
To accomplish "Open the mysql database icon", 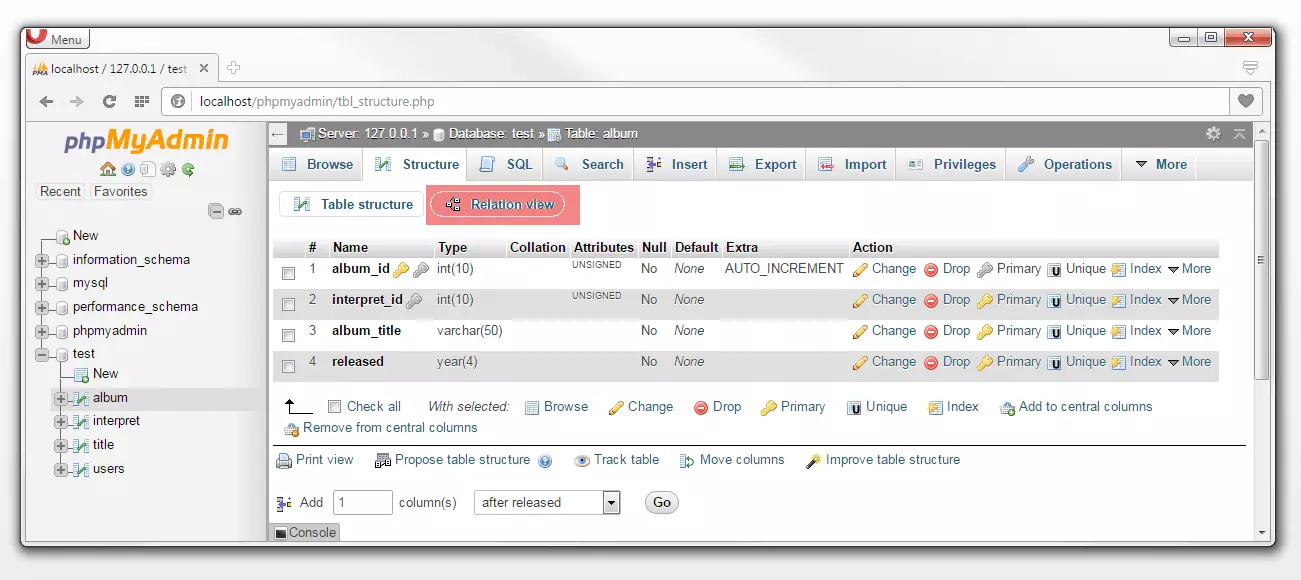I will coord(62,283).
